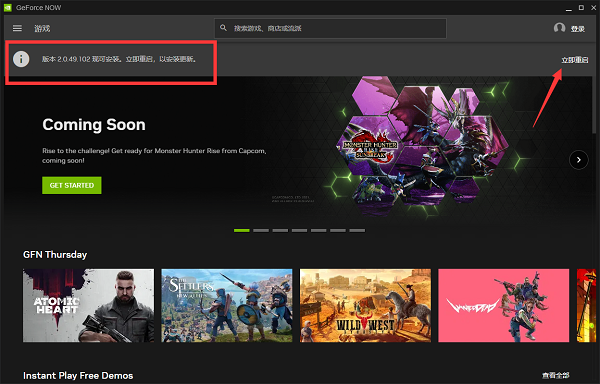
Task: Open The Settlers New Allies tile
Action: coord(227,305)
